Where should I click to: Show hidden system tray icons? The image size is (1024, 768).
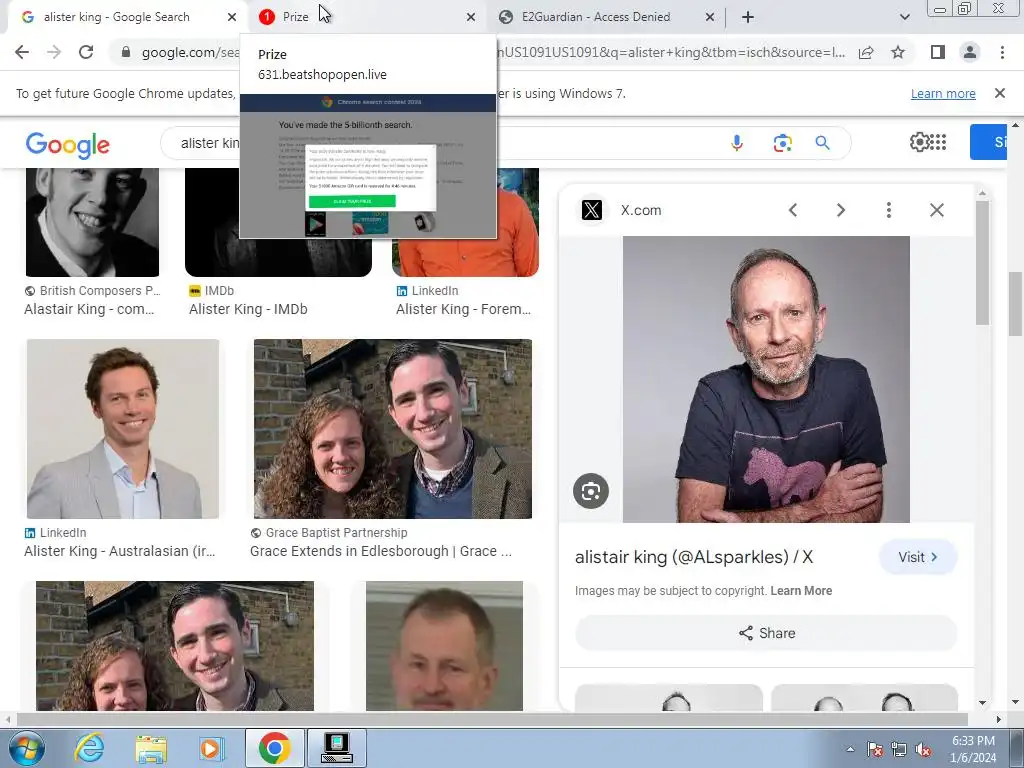click(850, 750)
